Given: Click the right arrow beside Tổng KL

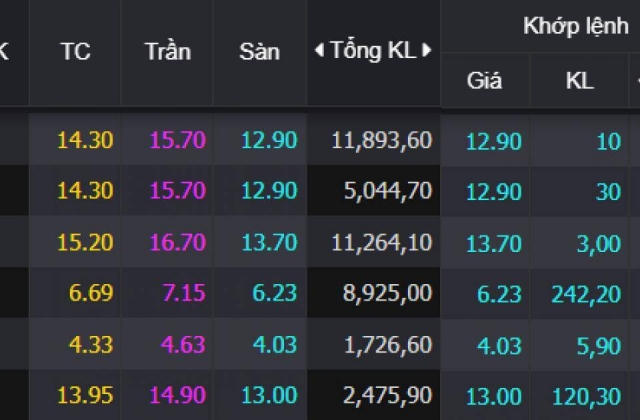Looking at the screenshot, I should point(427,50).
